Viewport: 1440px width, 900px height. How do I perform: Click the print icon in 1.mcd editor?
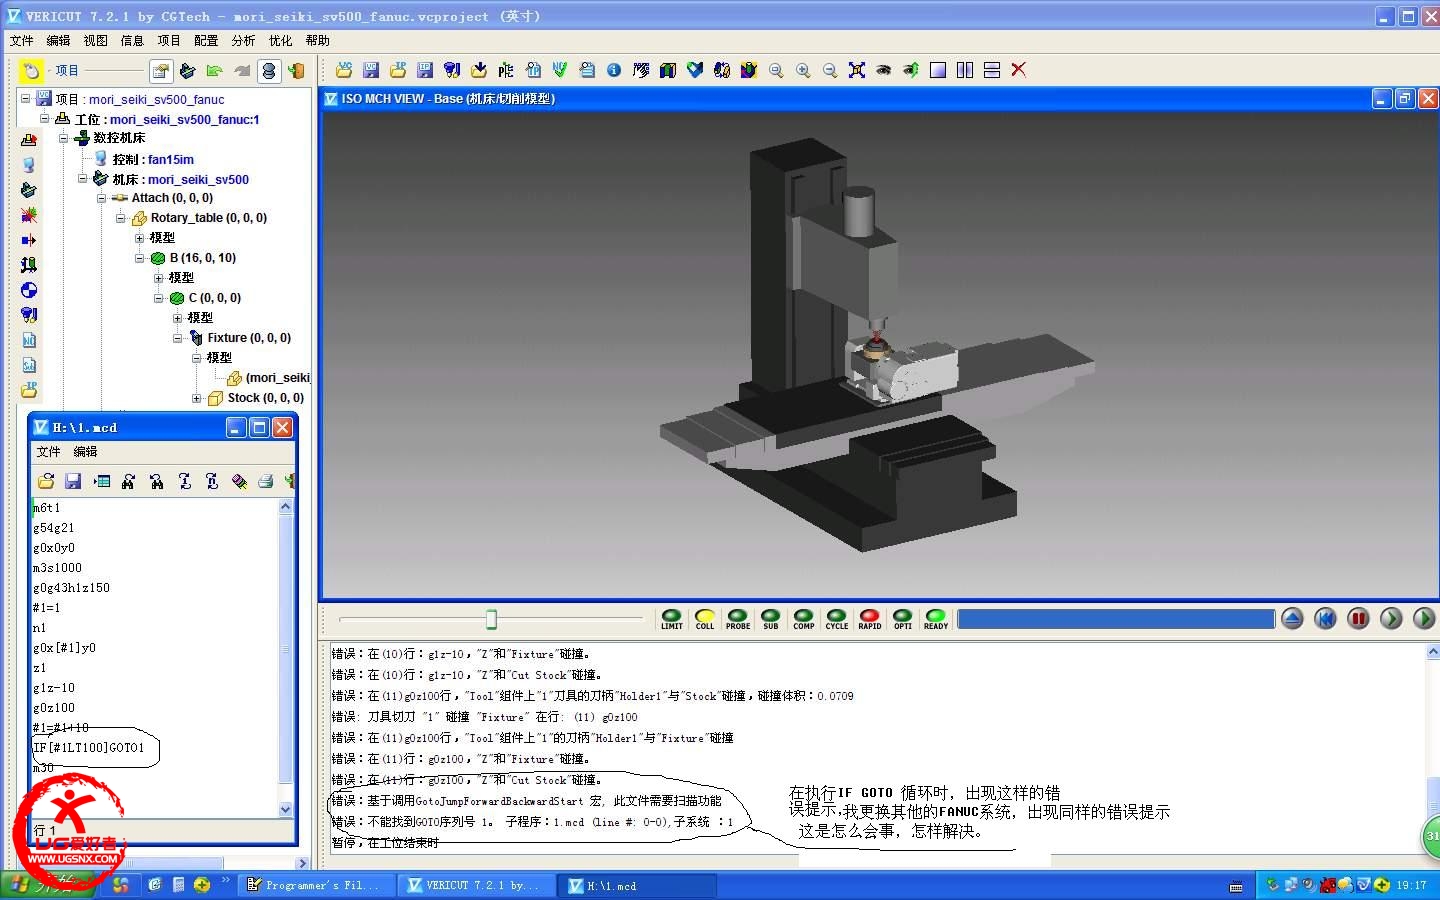coord(266,481)
